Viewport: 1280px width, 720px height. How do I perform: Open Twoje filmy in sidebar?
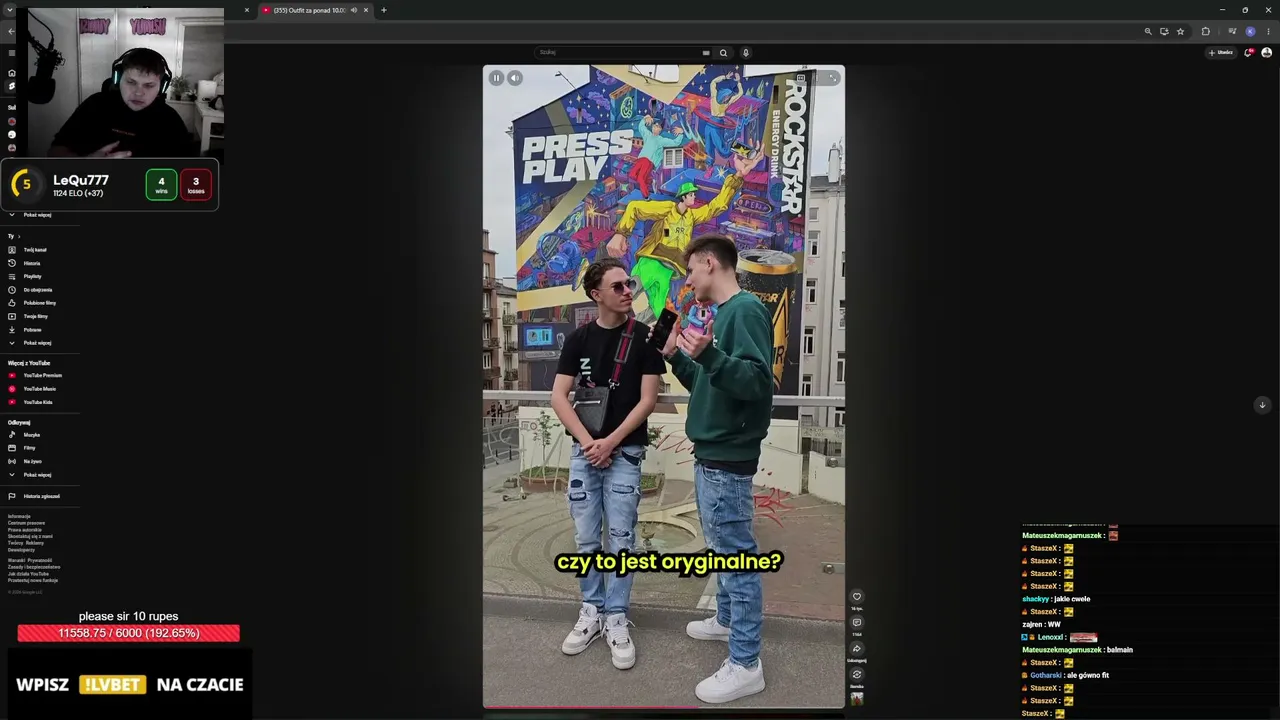[36, 316]
